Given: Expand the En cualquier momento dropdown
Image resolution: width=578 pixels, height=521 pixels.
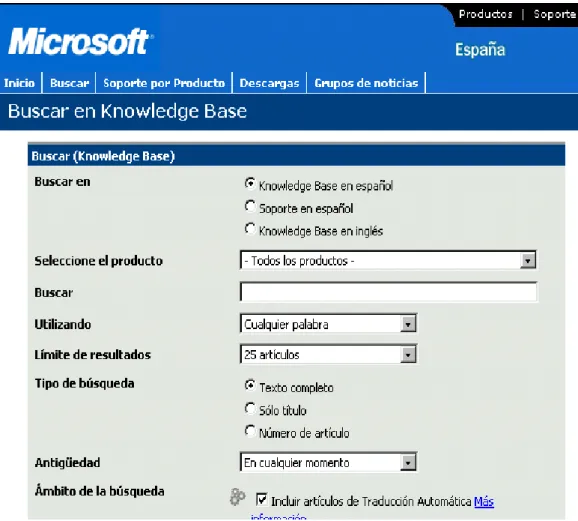Looking at the screenshot, I should tap(328, 462).
